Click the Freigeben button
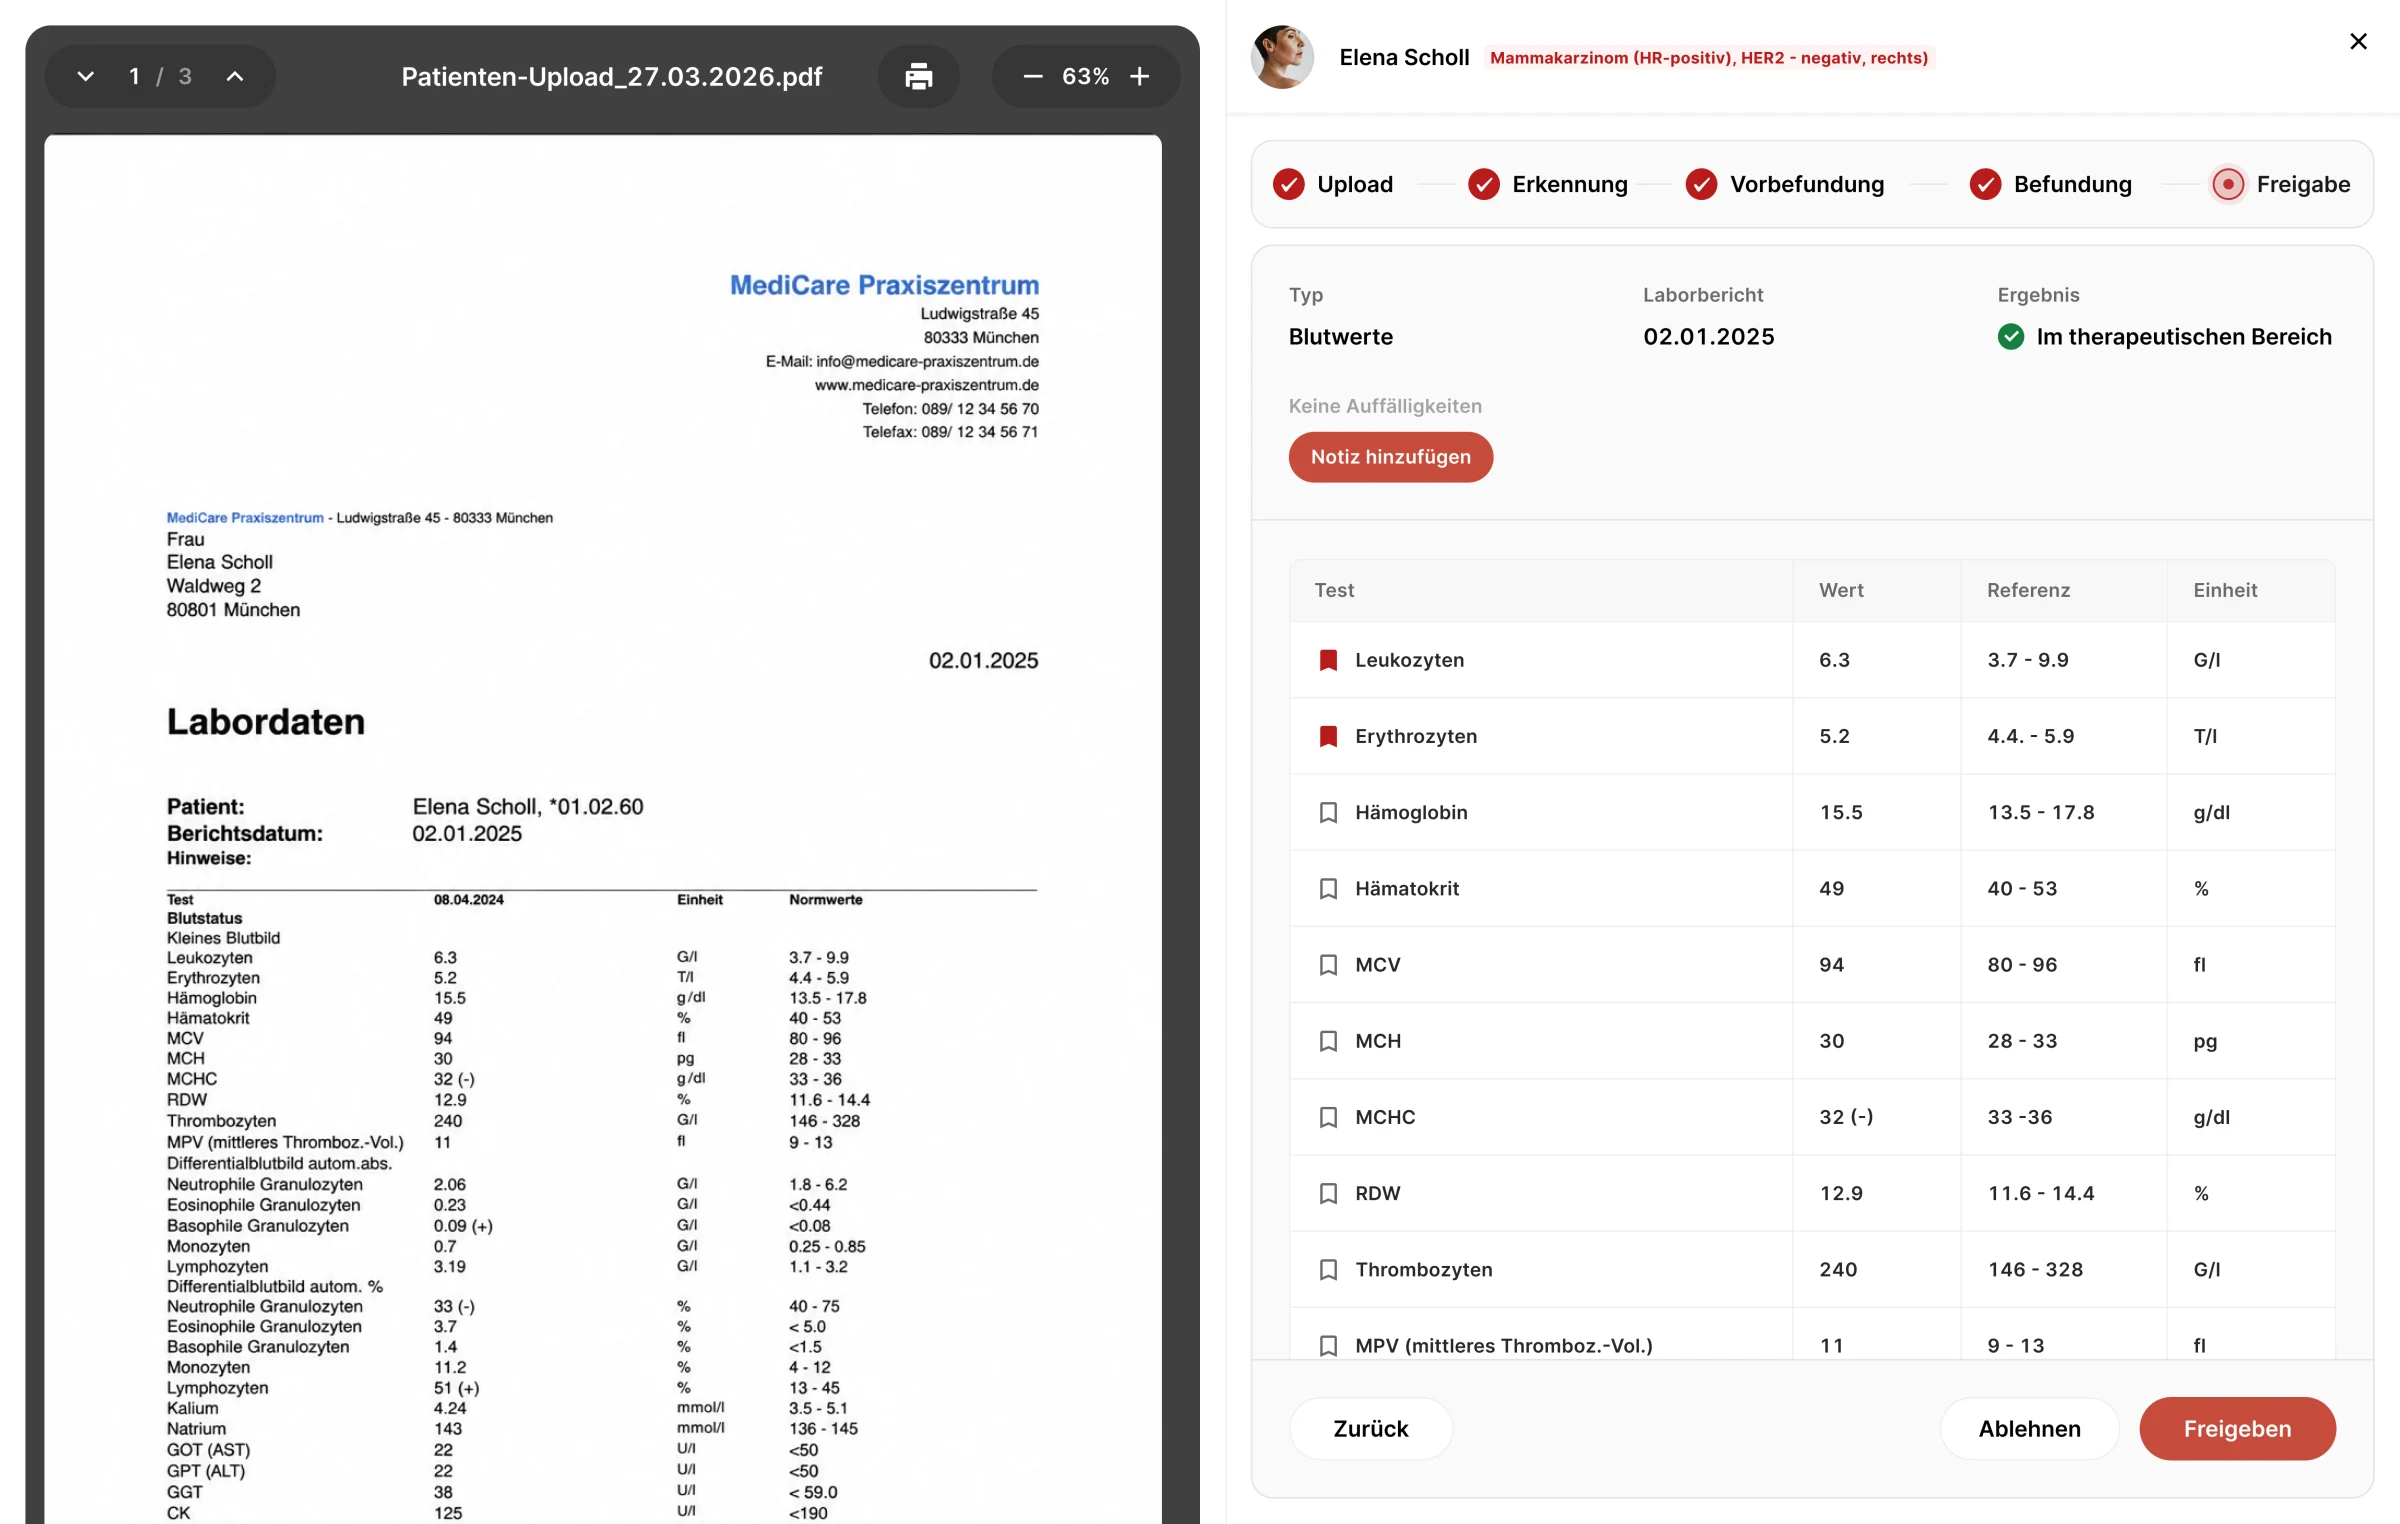Image resolution: width=2400 pixels, height=1524 pixels. [2237, 1428]
